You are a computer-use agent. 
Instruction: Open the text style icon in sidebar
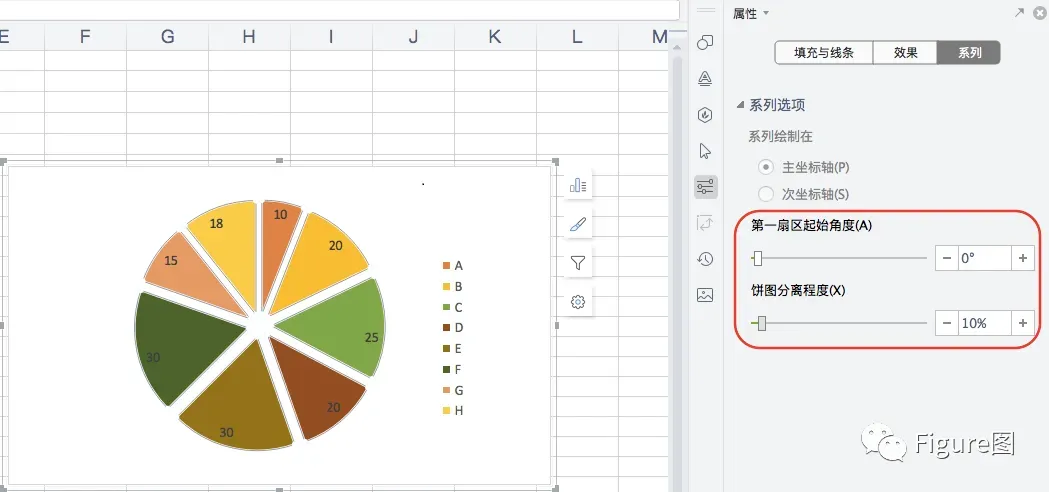pyautogui.click(x=704, y=79)
